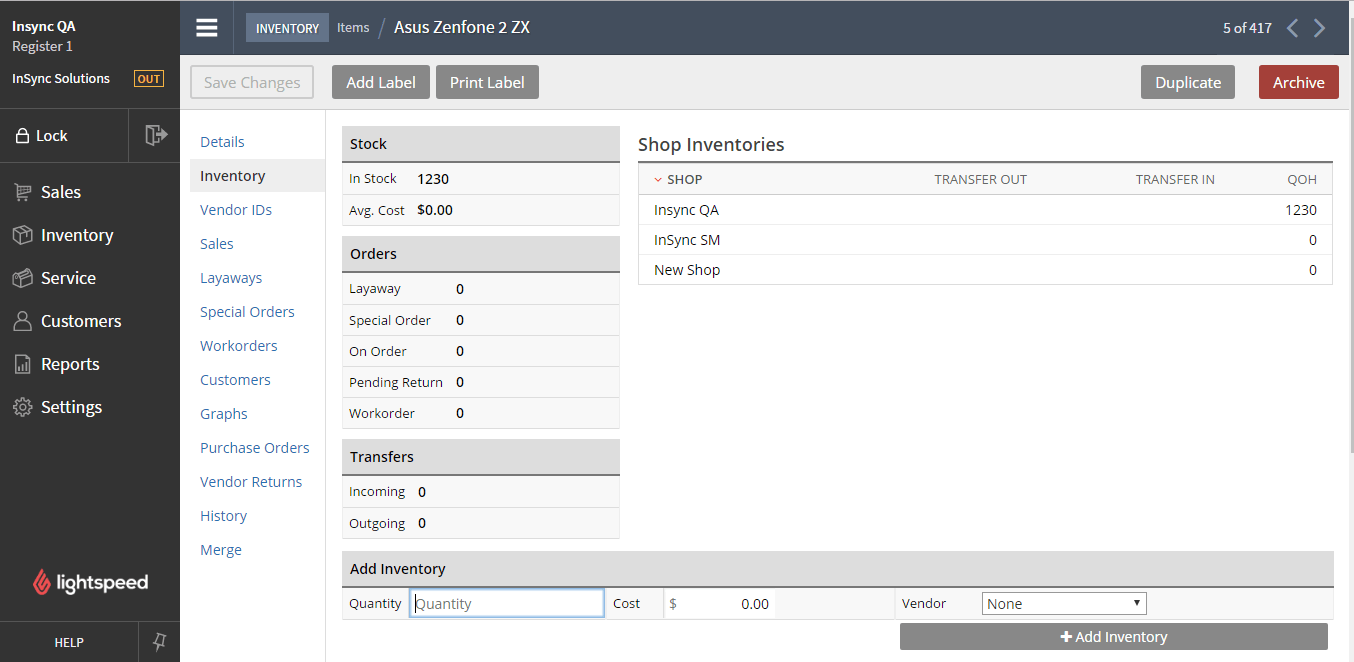Click the Service ticket icon
Viewport: 1354px width, 662px height.
(x=22, y=278)
